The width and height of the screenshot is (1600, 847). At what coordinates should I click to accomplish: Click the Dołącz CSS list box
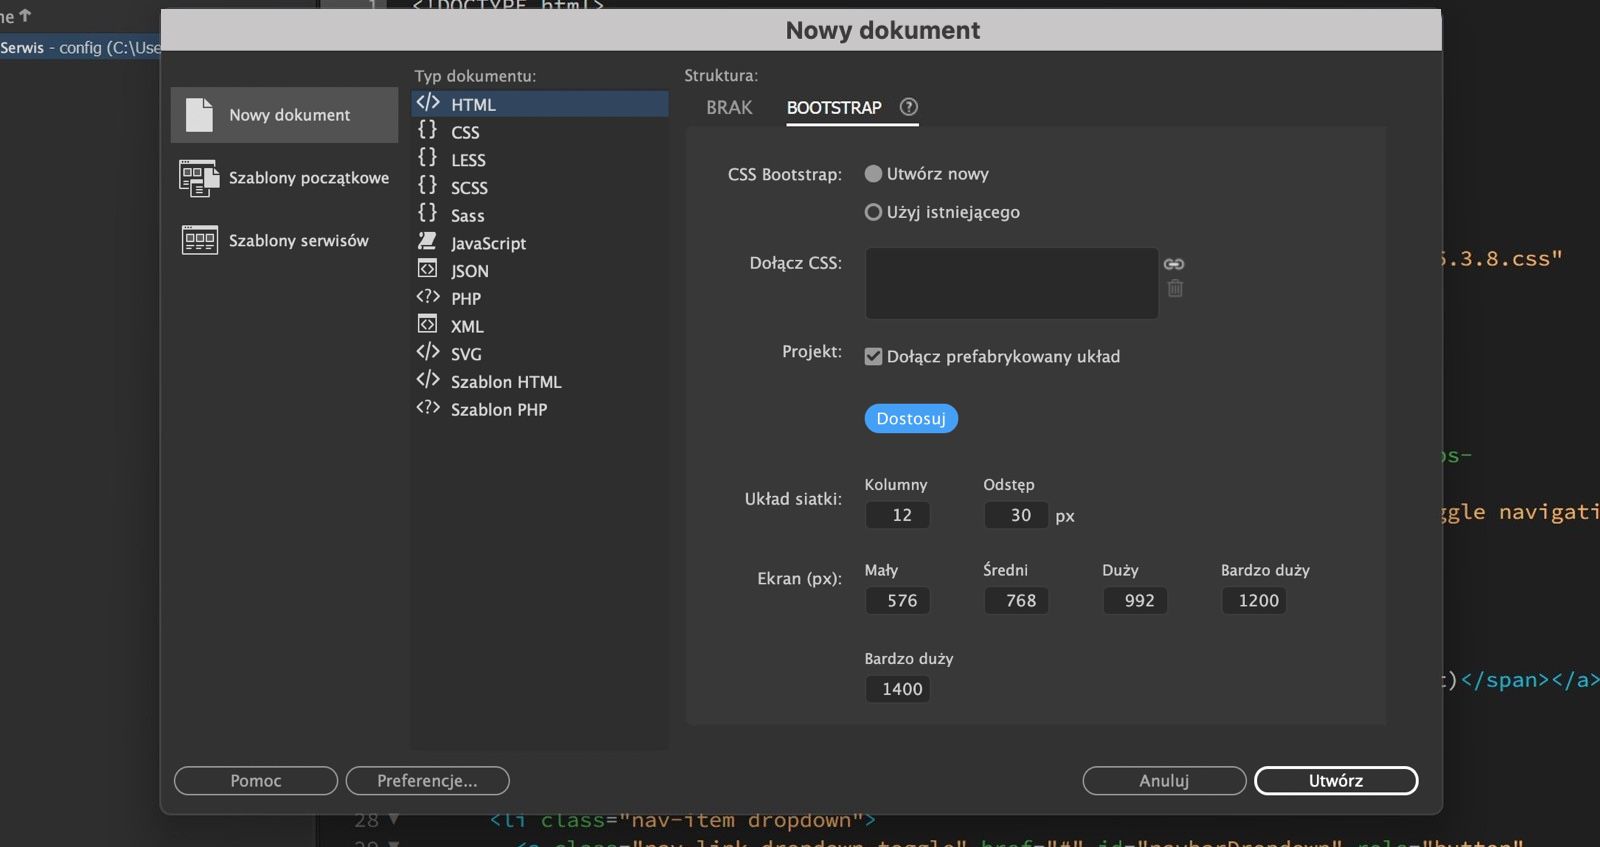pos(1011,283)
